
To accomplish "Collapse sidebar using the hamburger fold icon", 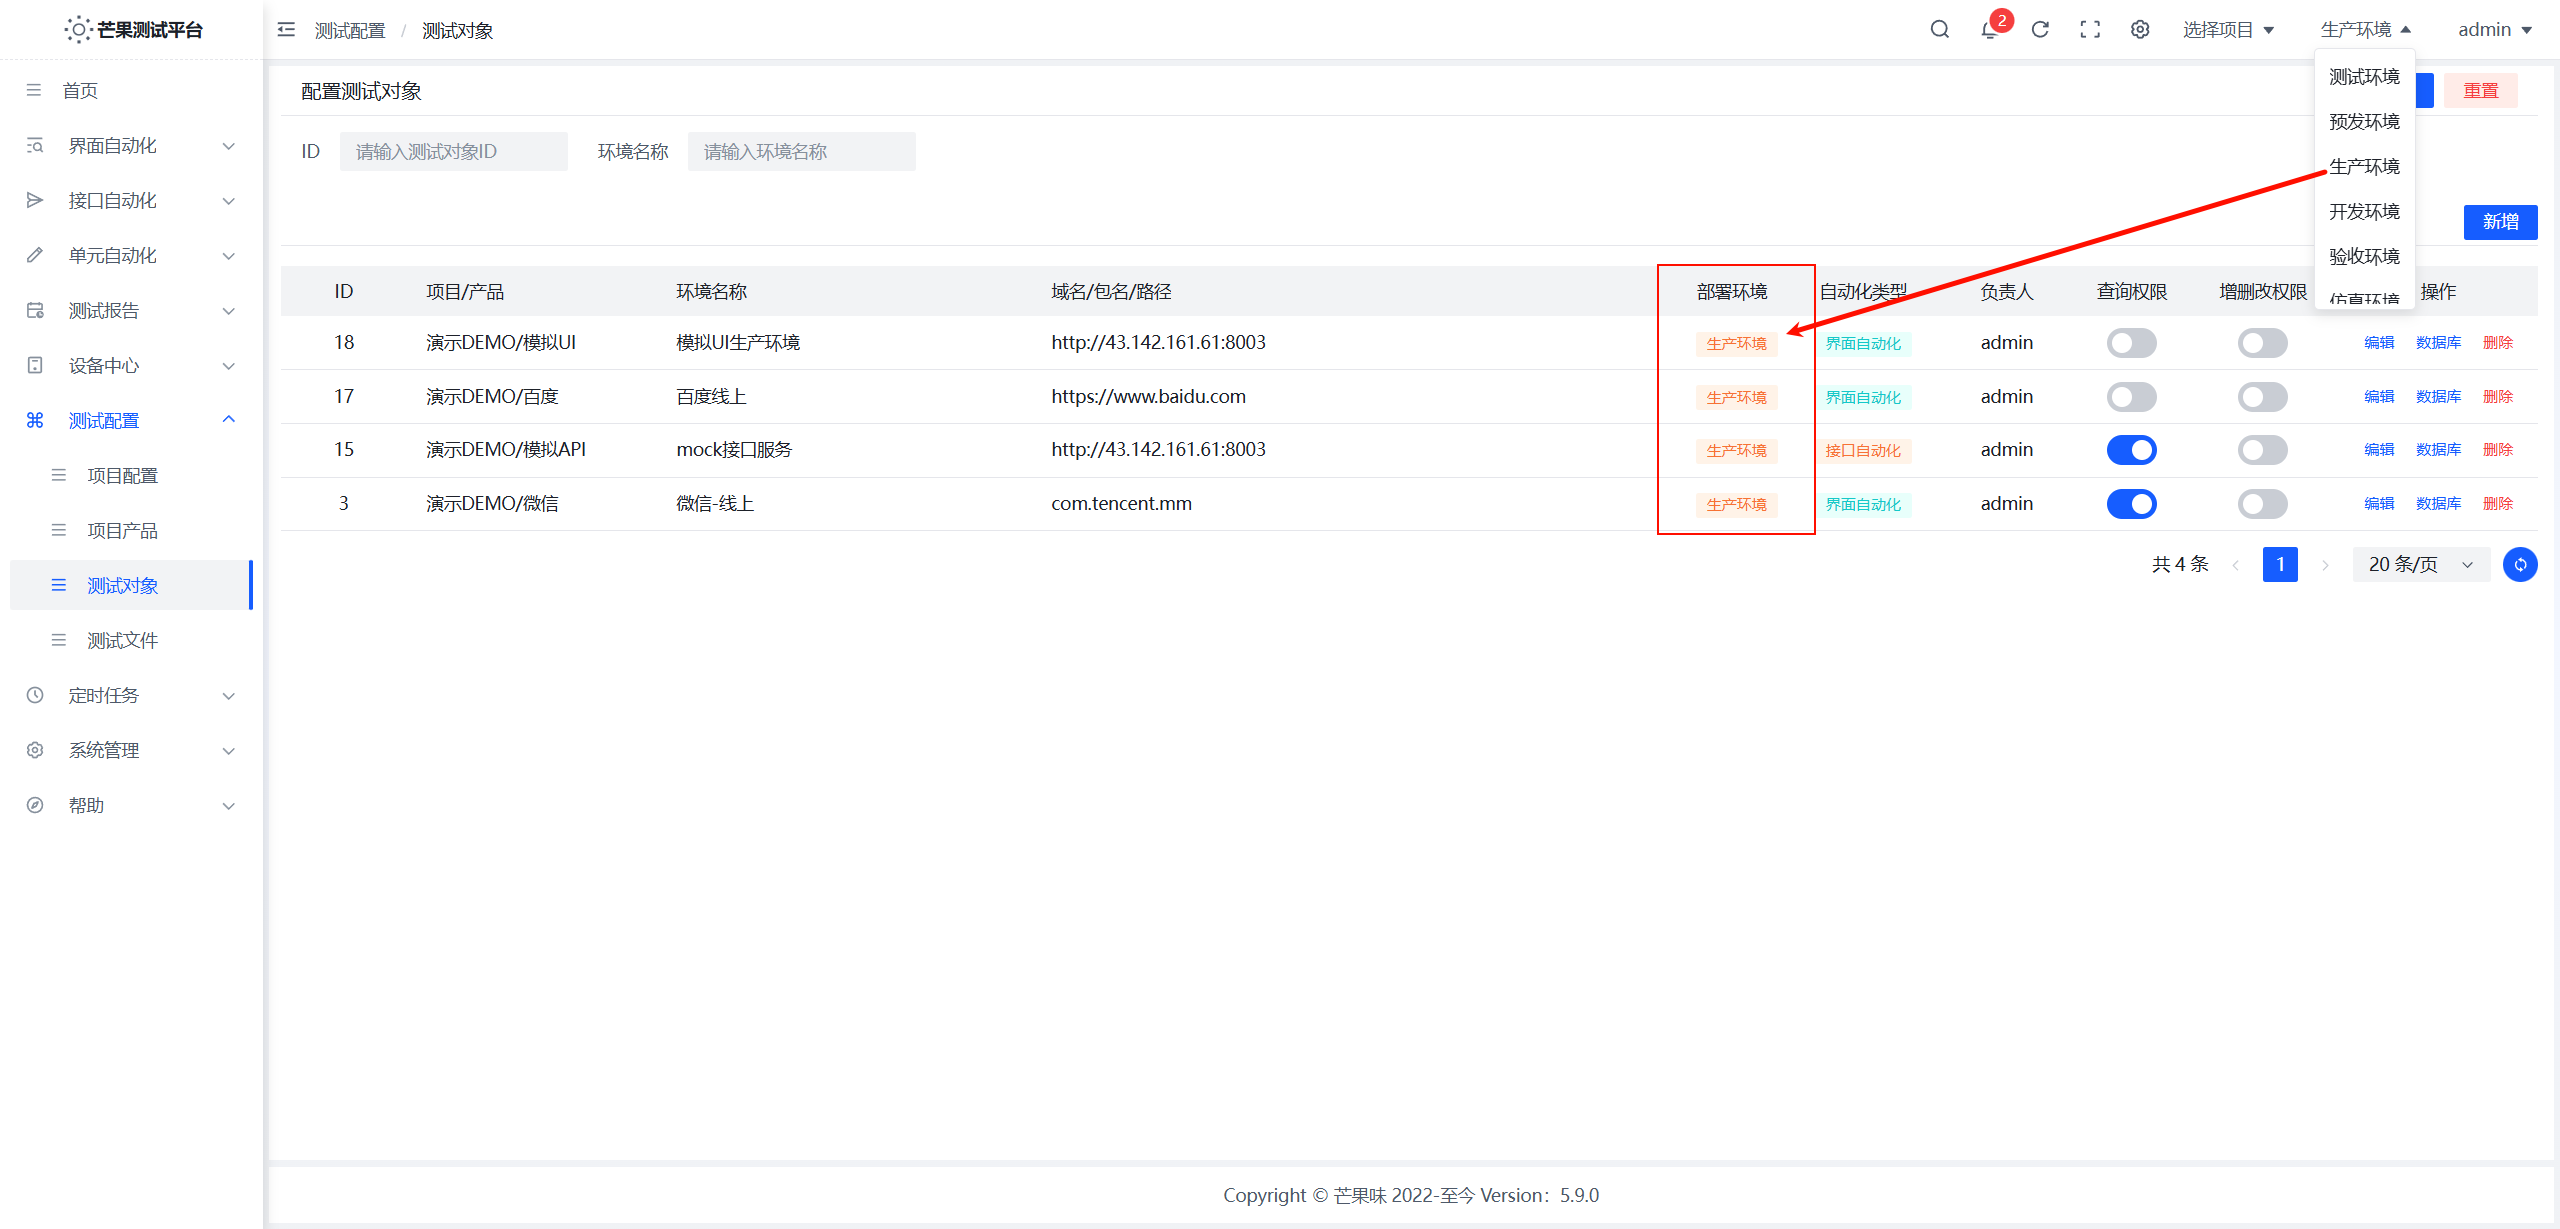I will point(286,30).
